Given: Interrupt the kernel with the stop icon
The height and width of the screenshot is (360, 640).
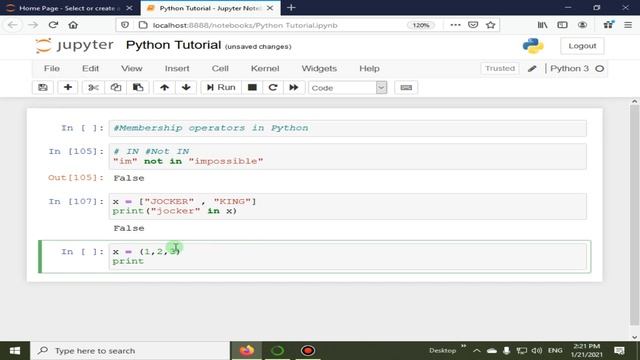Looking at the screenshot, I should [x=252, y=87].
